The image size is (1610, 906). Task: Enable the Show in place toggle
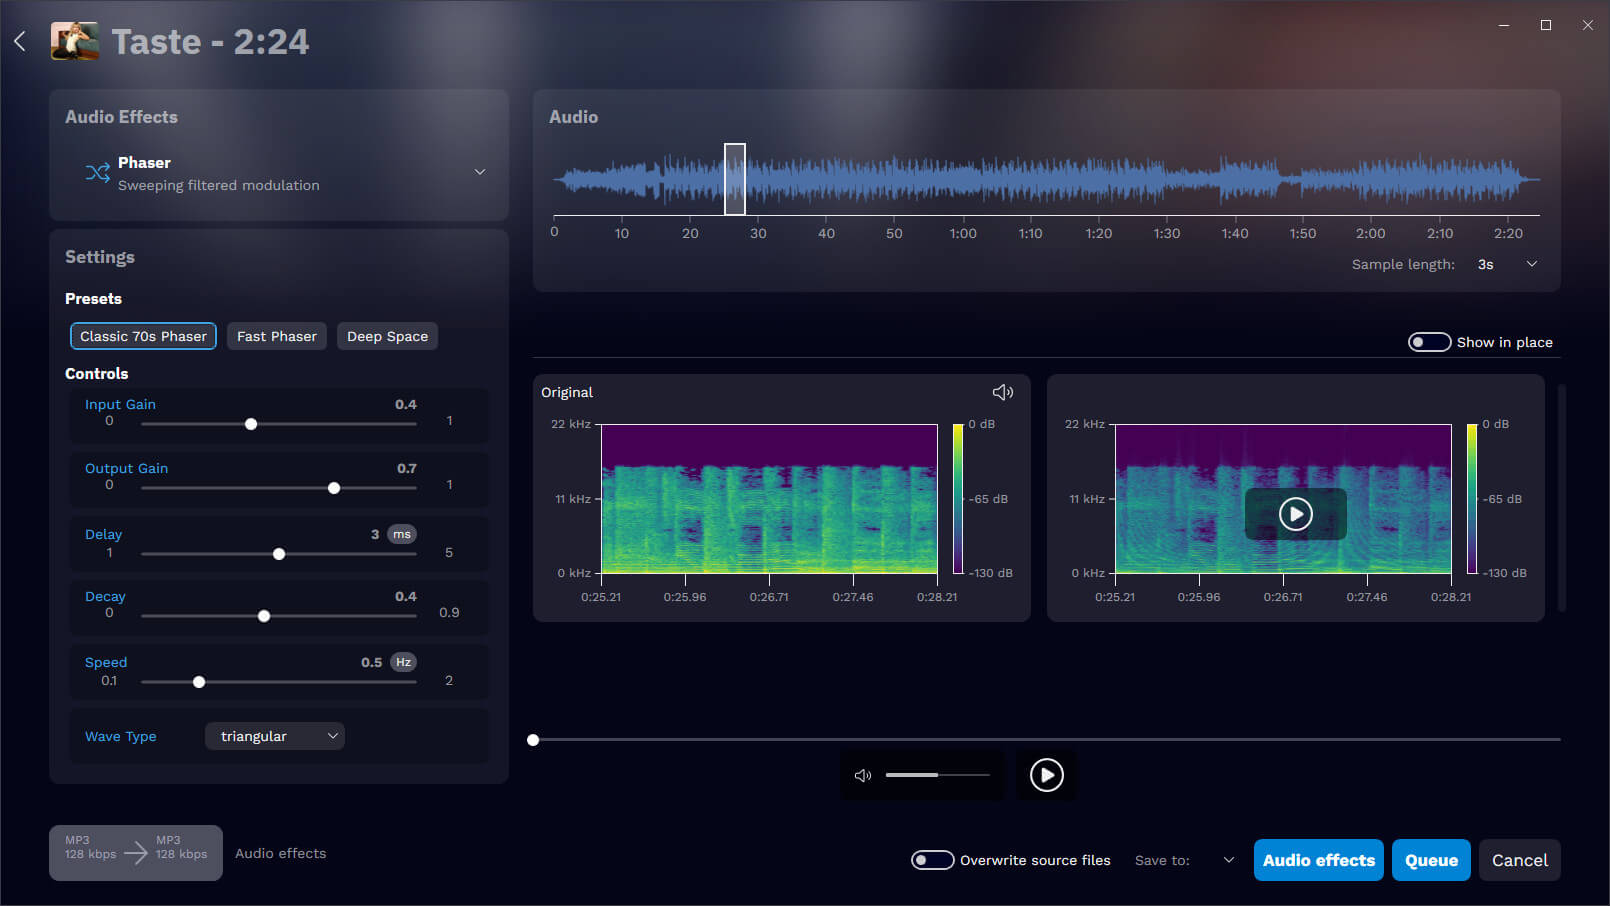click(1429, 342)
